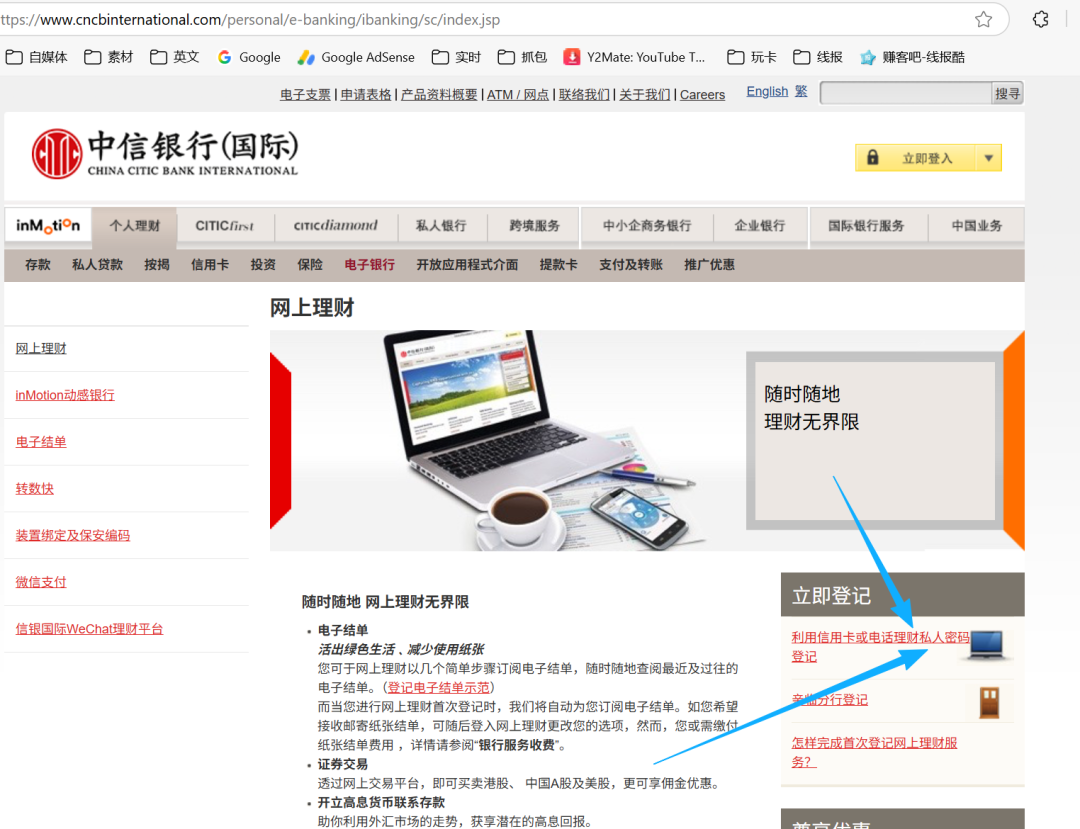1080x829 pixels.
Task: Open the Google AdSense bookmark
Action: coord(356,57)
